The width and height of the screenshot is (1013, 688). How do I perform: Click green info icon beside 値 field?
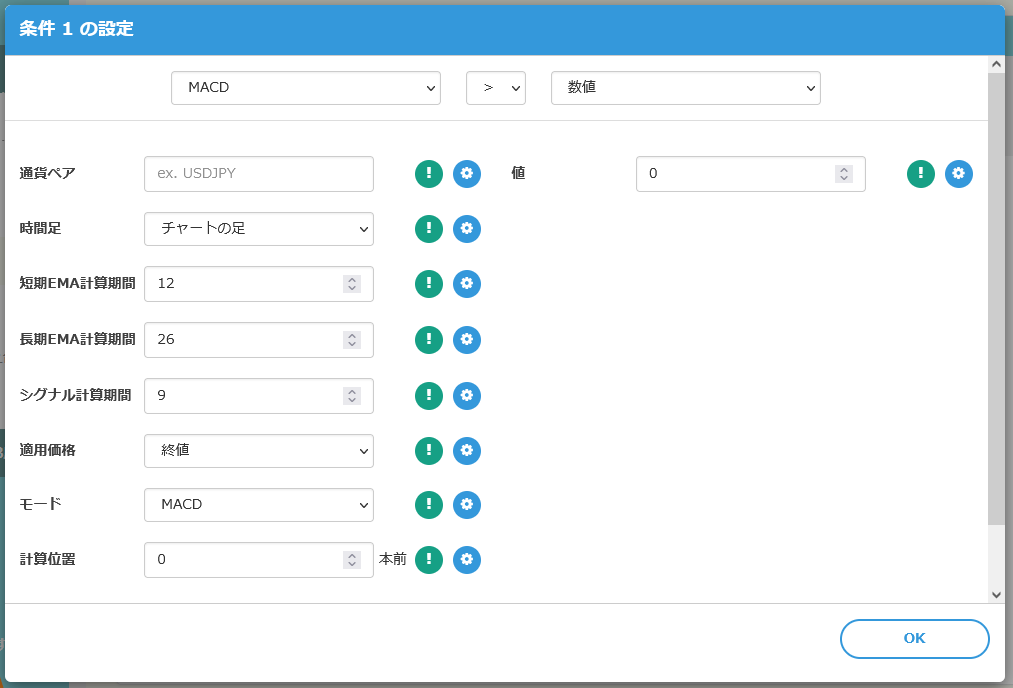921,174
